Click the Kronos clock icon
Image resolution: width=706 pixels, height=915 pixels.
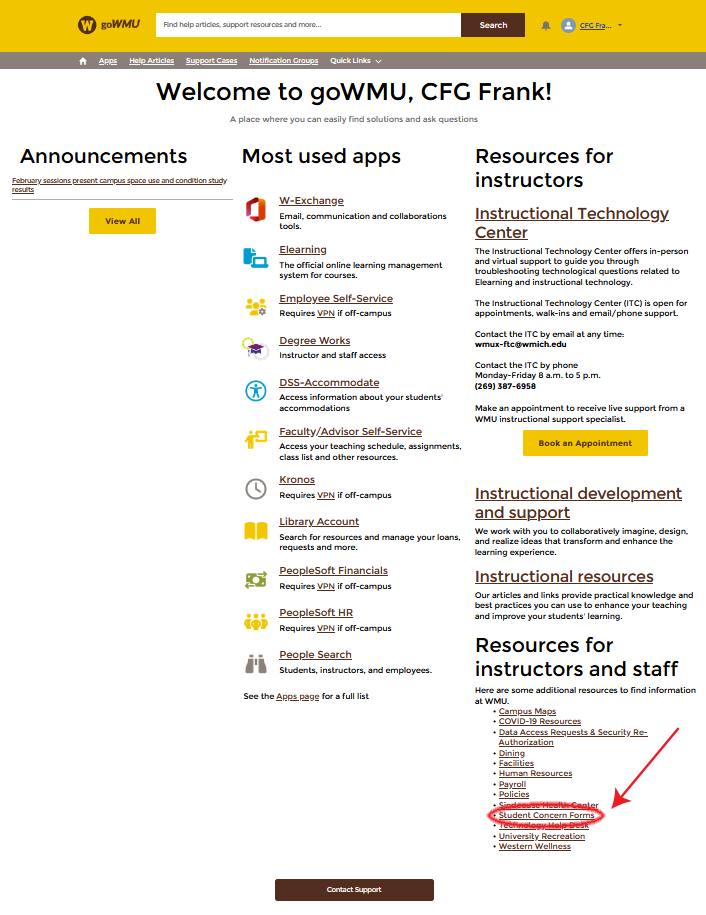[255, 487]
